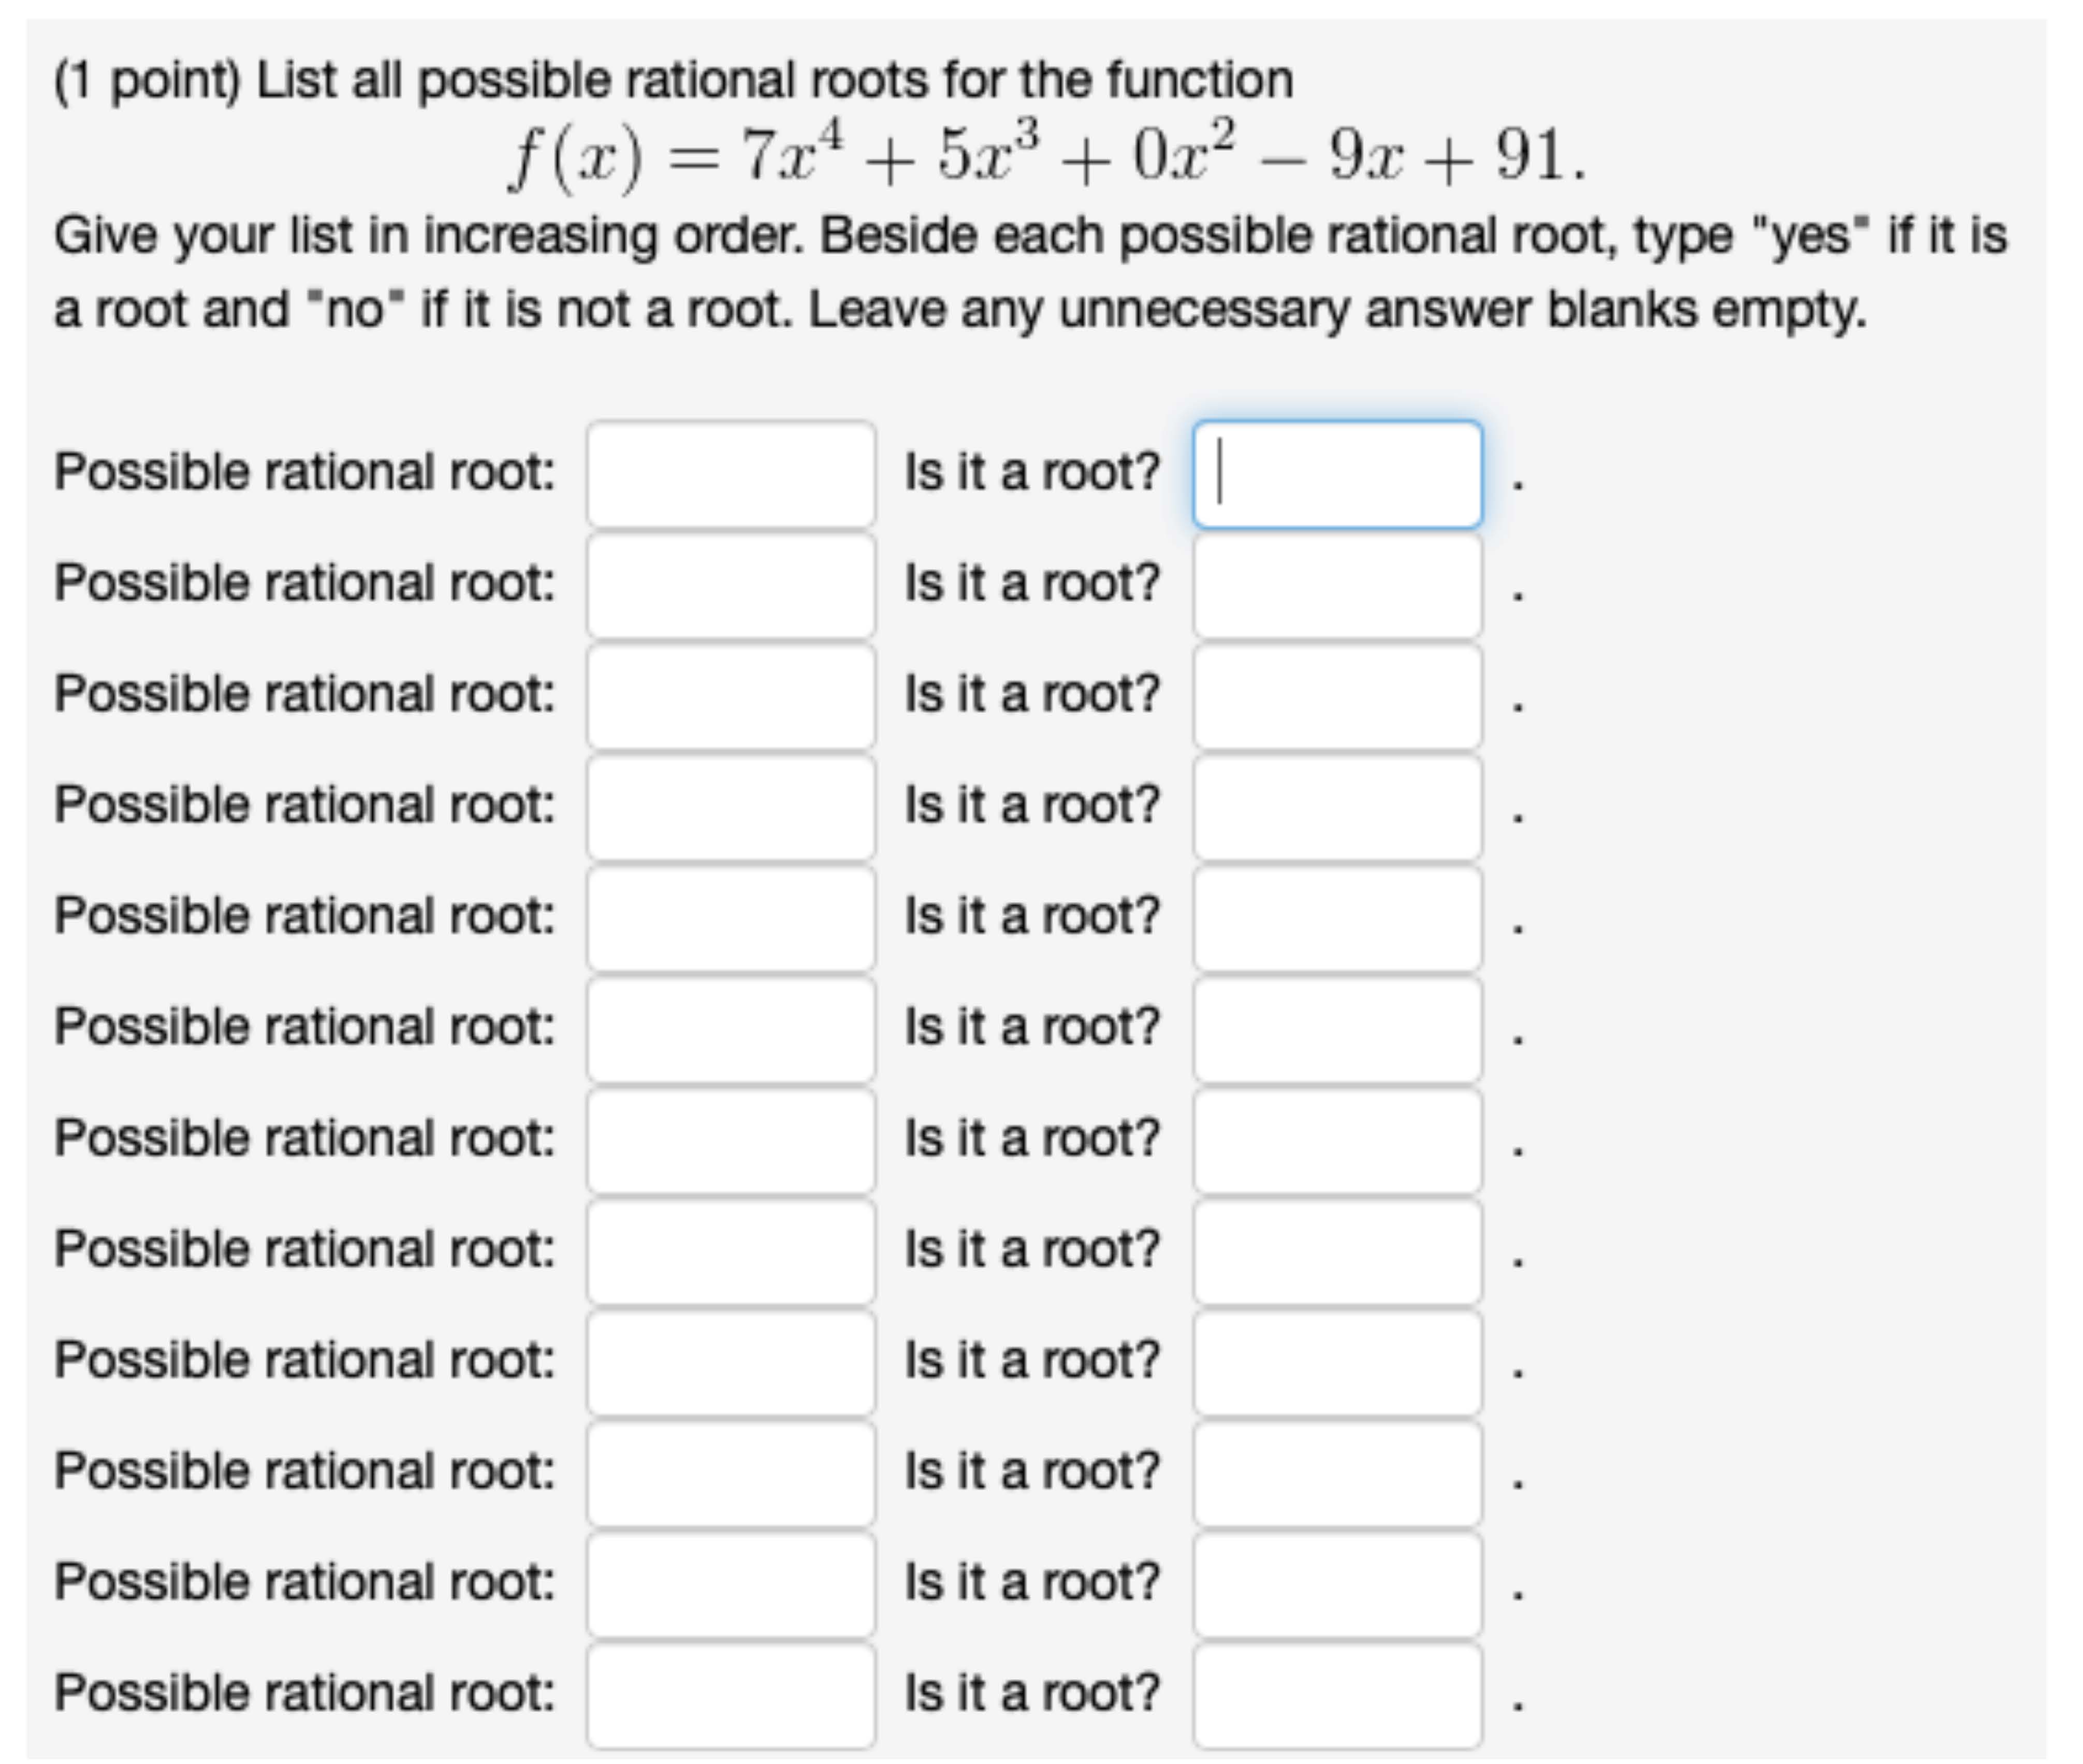This screenshot has width=2083, height=1764.
Task: Click the last 'Is it a root?' field
Action: pyautogui.click(x=1337, y=1695)
